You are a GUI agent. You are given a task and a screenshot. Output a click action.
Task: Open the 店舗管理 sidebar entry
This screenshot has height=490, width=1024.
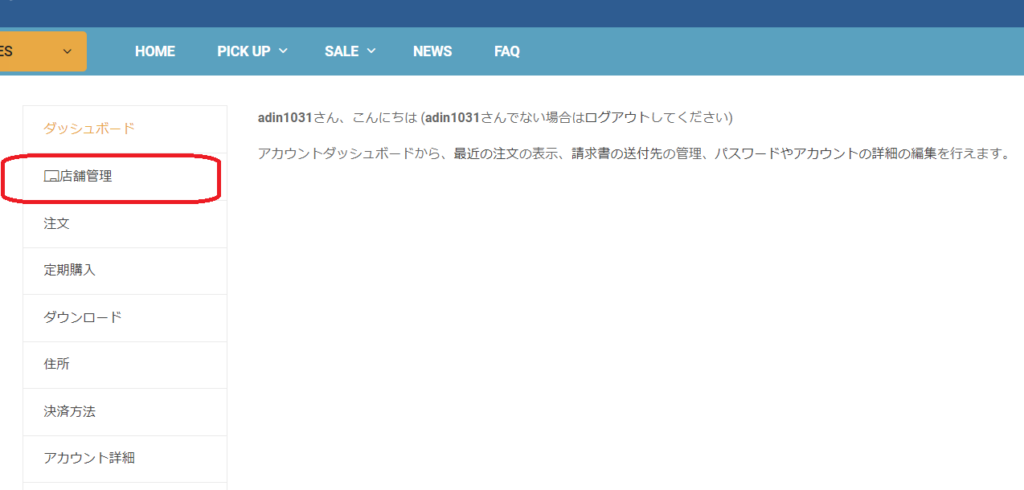coord(86,177)
